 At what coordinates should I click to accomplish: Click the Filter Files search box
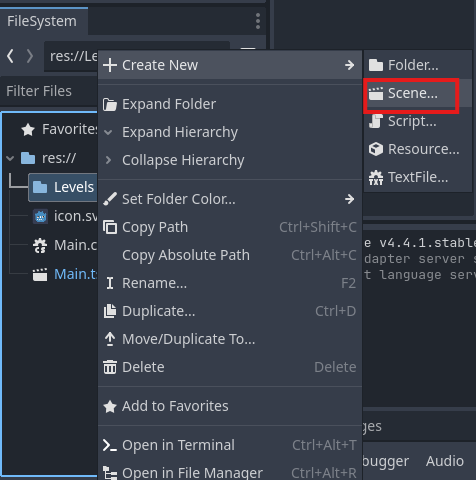point(50,91)
